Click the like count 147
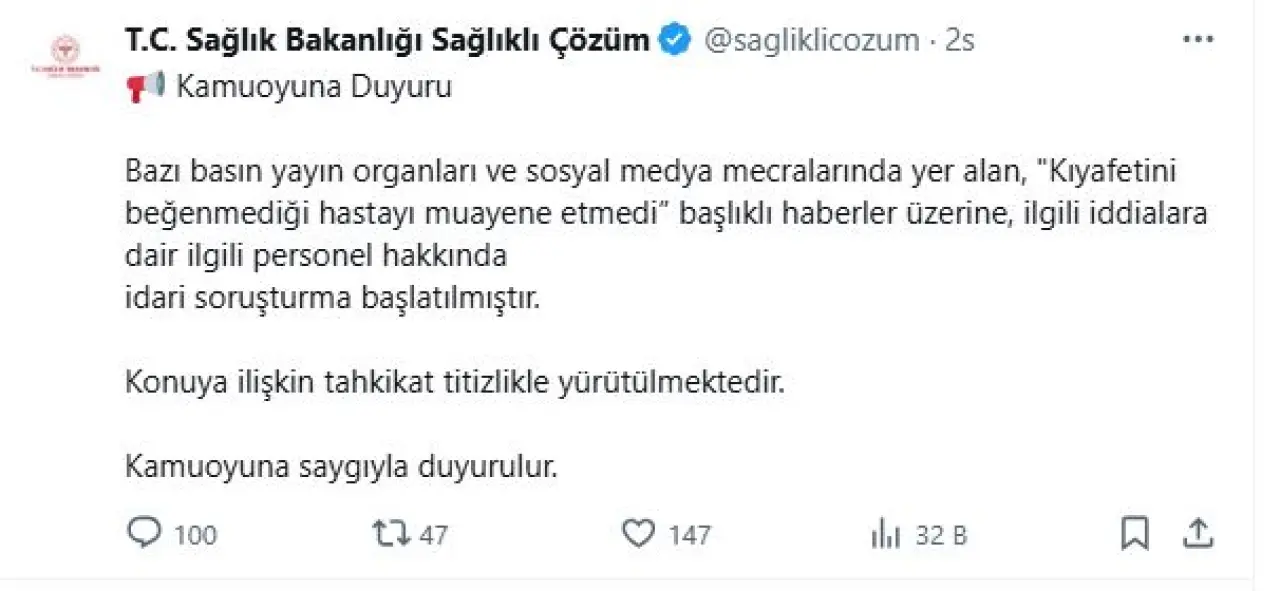The width and height of the screenshot is (1280, 591). (x=690, y=536)
